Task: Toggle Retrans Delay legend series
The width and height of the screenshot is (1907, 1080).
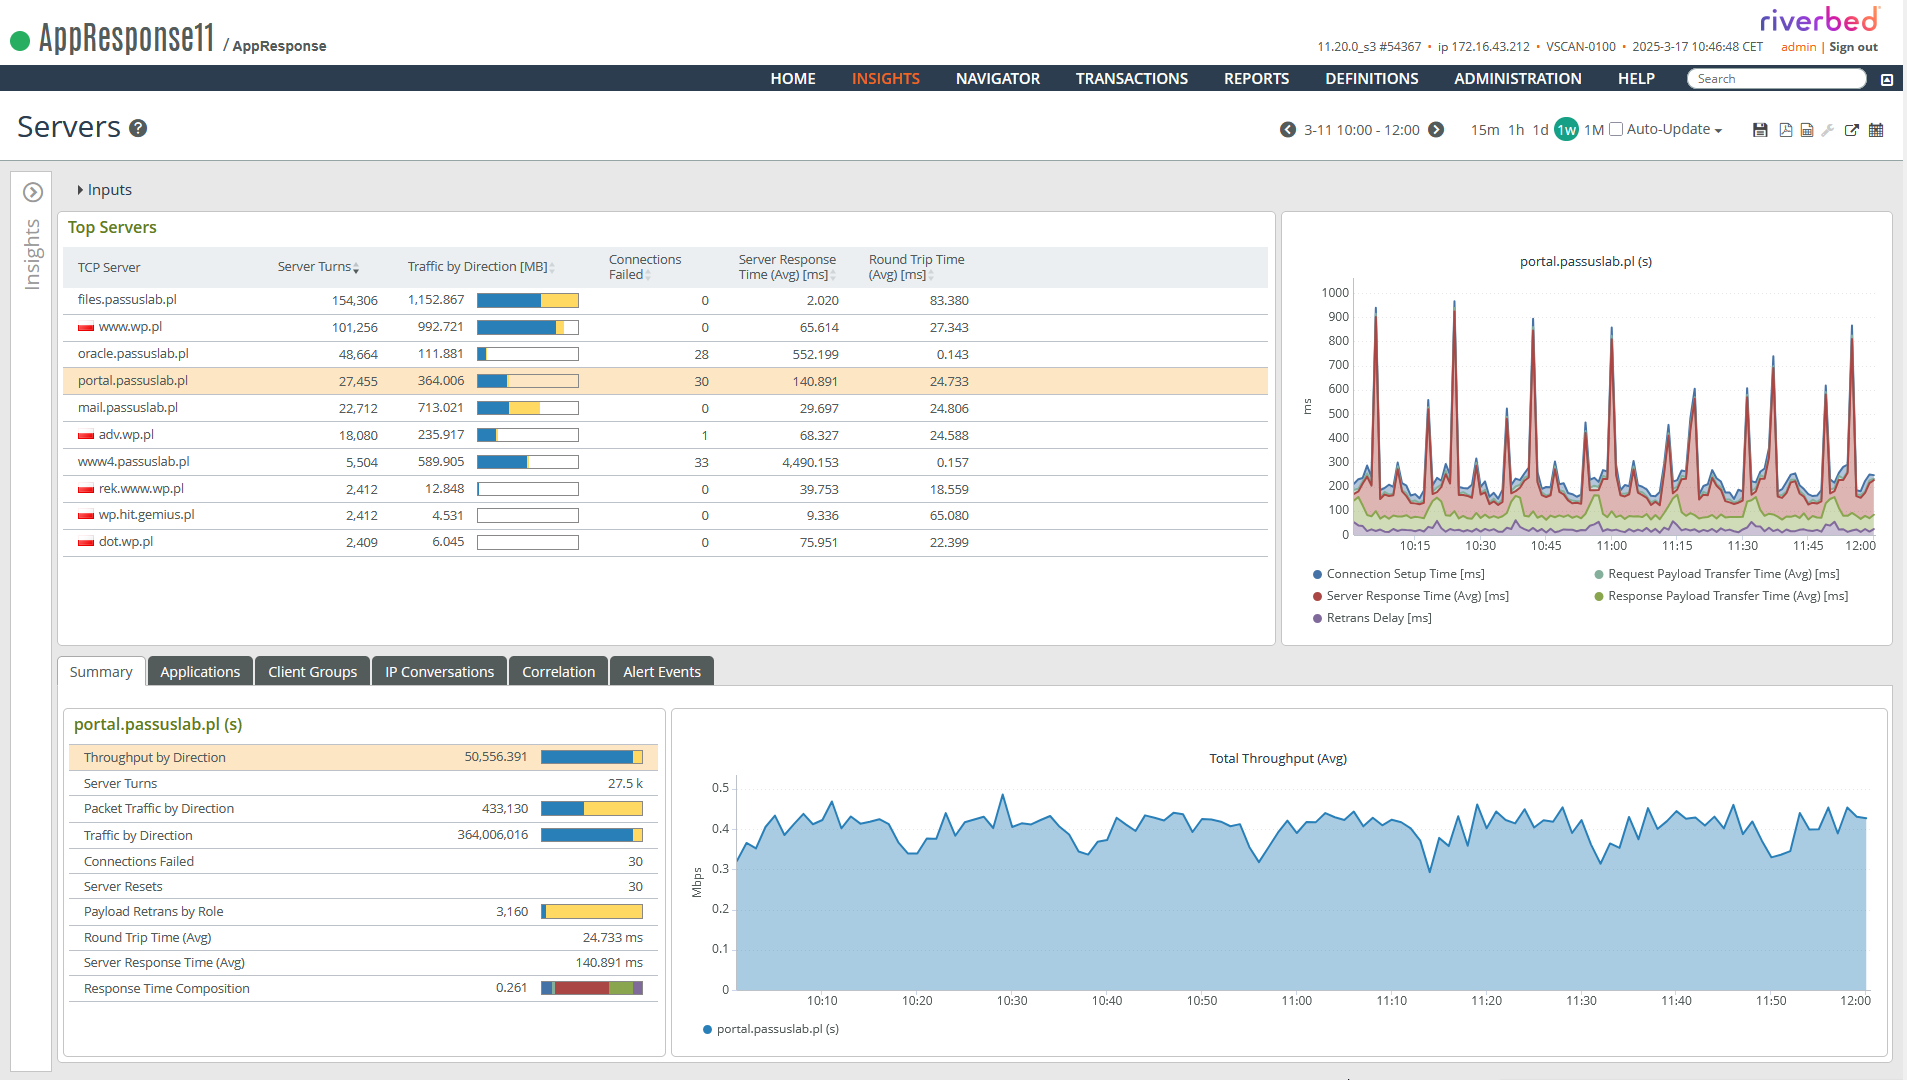Action: click(x=1372, y=618)
